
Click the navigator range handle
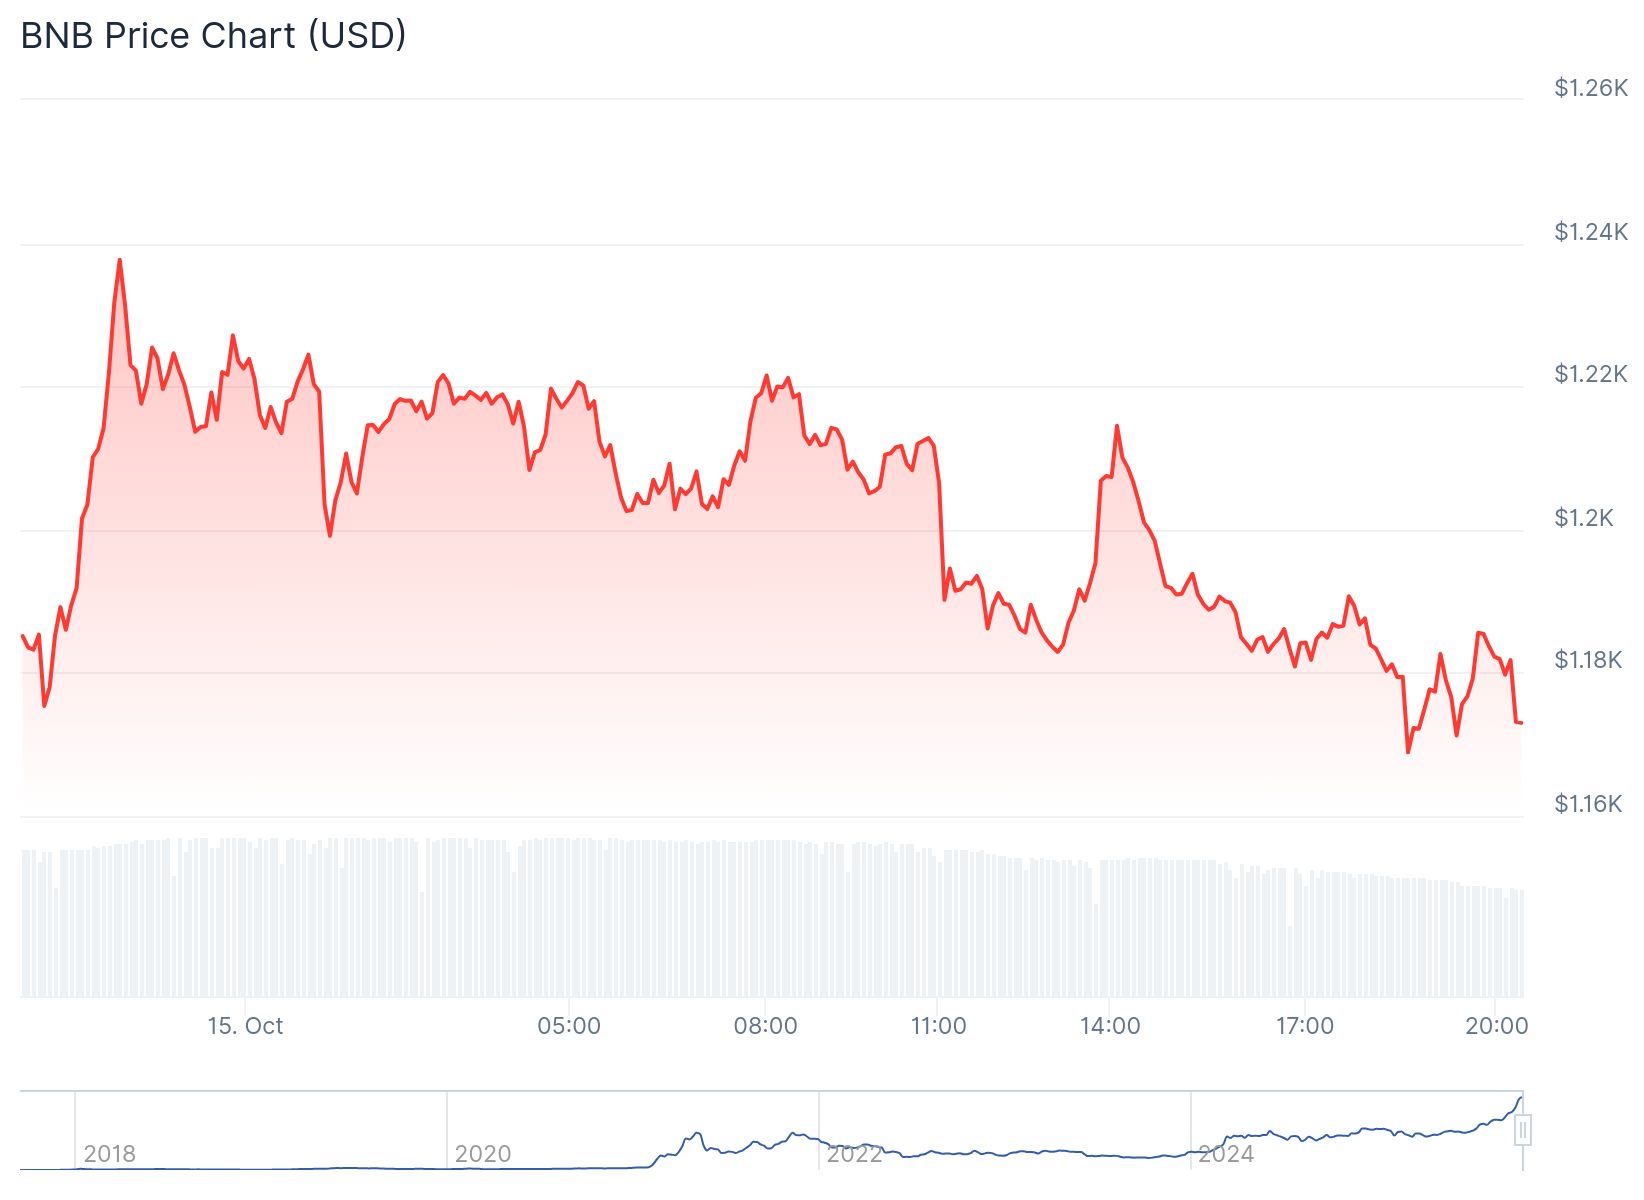point(1522,1131)
